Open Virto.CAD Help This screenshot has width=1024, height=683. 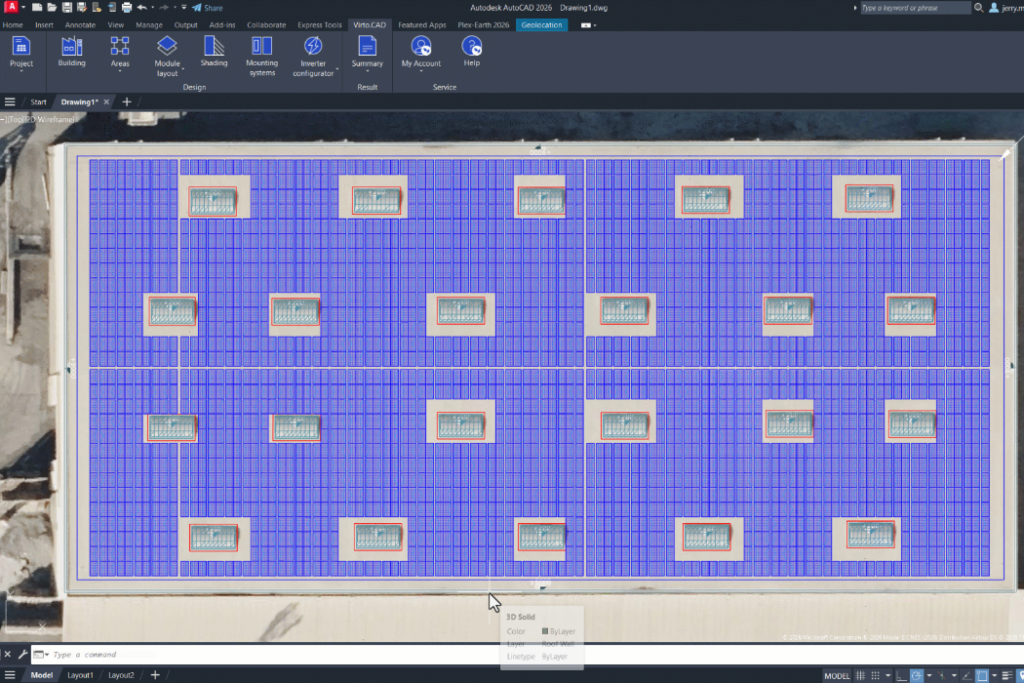point(472,52)
